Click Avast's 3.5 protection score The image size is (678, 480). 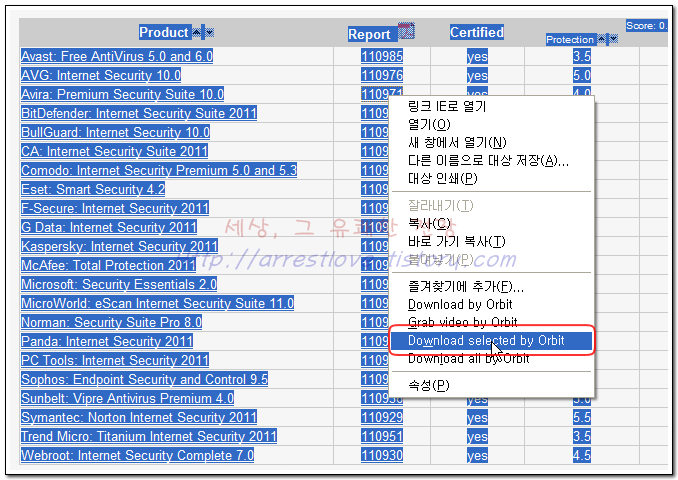point(582,56)
